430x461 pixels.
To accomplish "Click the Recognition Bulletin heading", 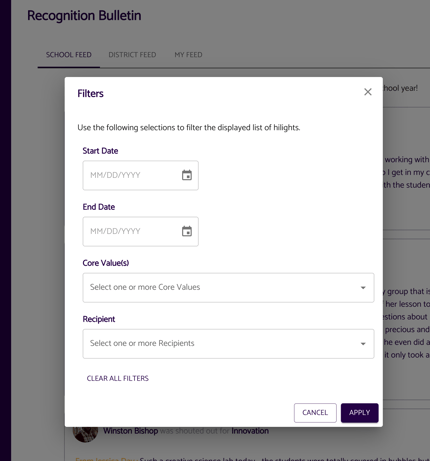I will (x=84, y=16).
